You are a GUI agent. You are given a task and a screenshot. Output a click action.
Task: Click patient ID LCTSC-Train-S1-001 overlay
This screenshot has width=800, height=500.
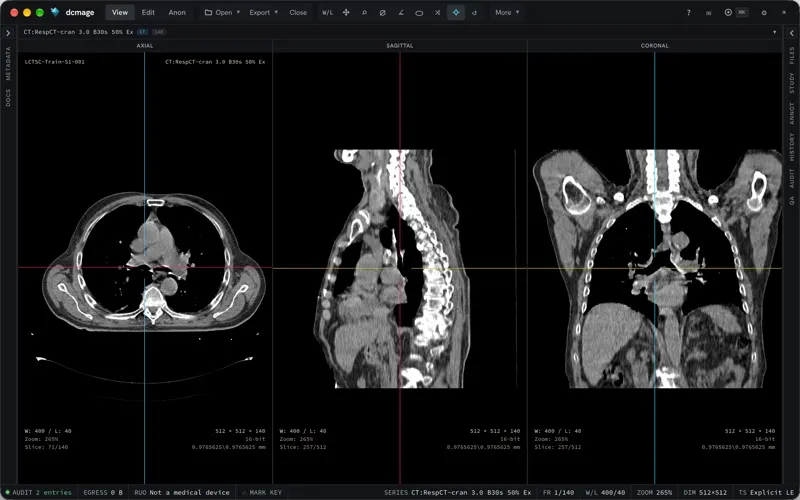pos(55,62)
